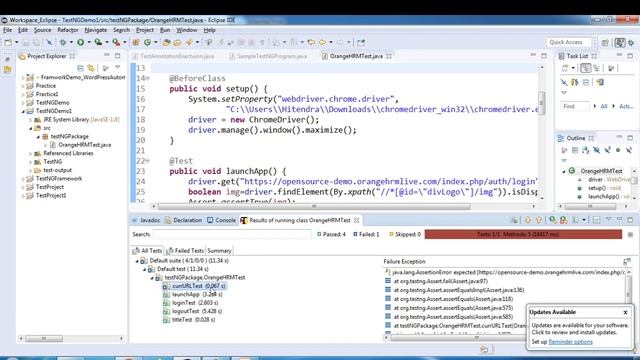Click Focus on Workweek icon in Task List
The height and width of the screenshot is (360, 640).
[611, 68]
